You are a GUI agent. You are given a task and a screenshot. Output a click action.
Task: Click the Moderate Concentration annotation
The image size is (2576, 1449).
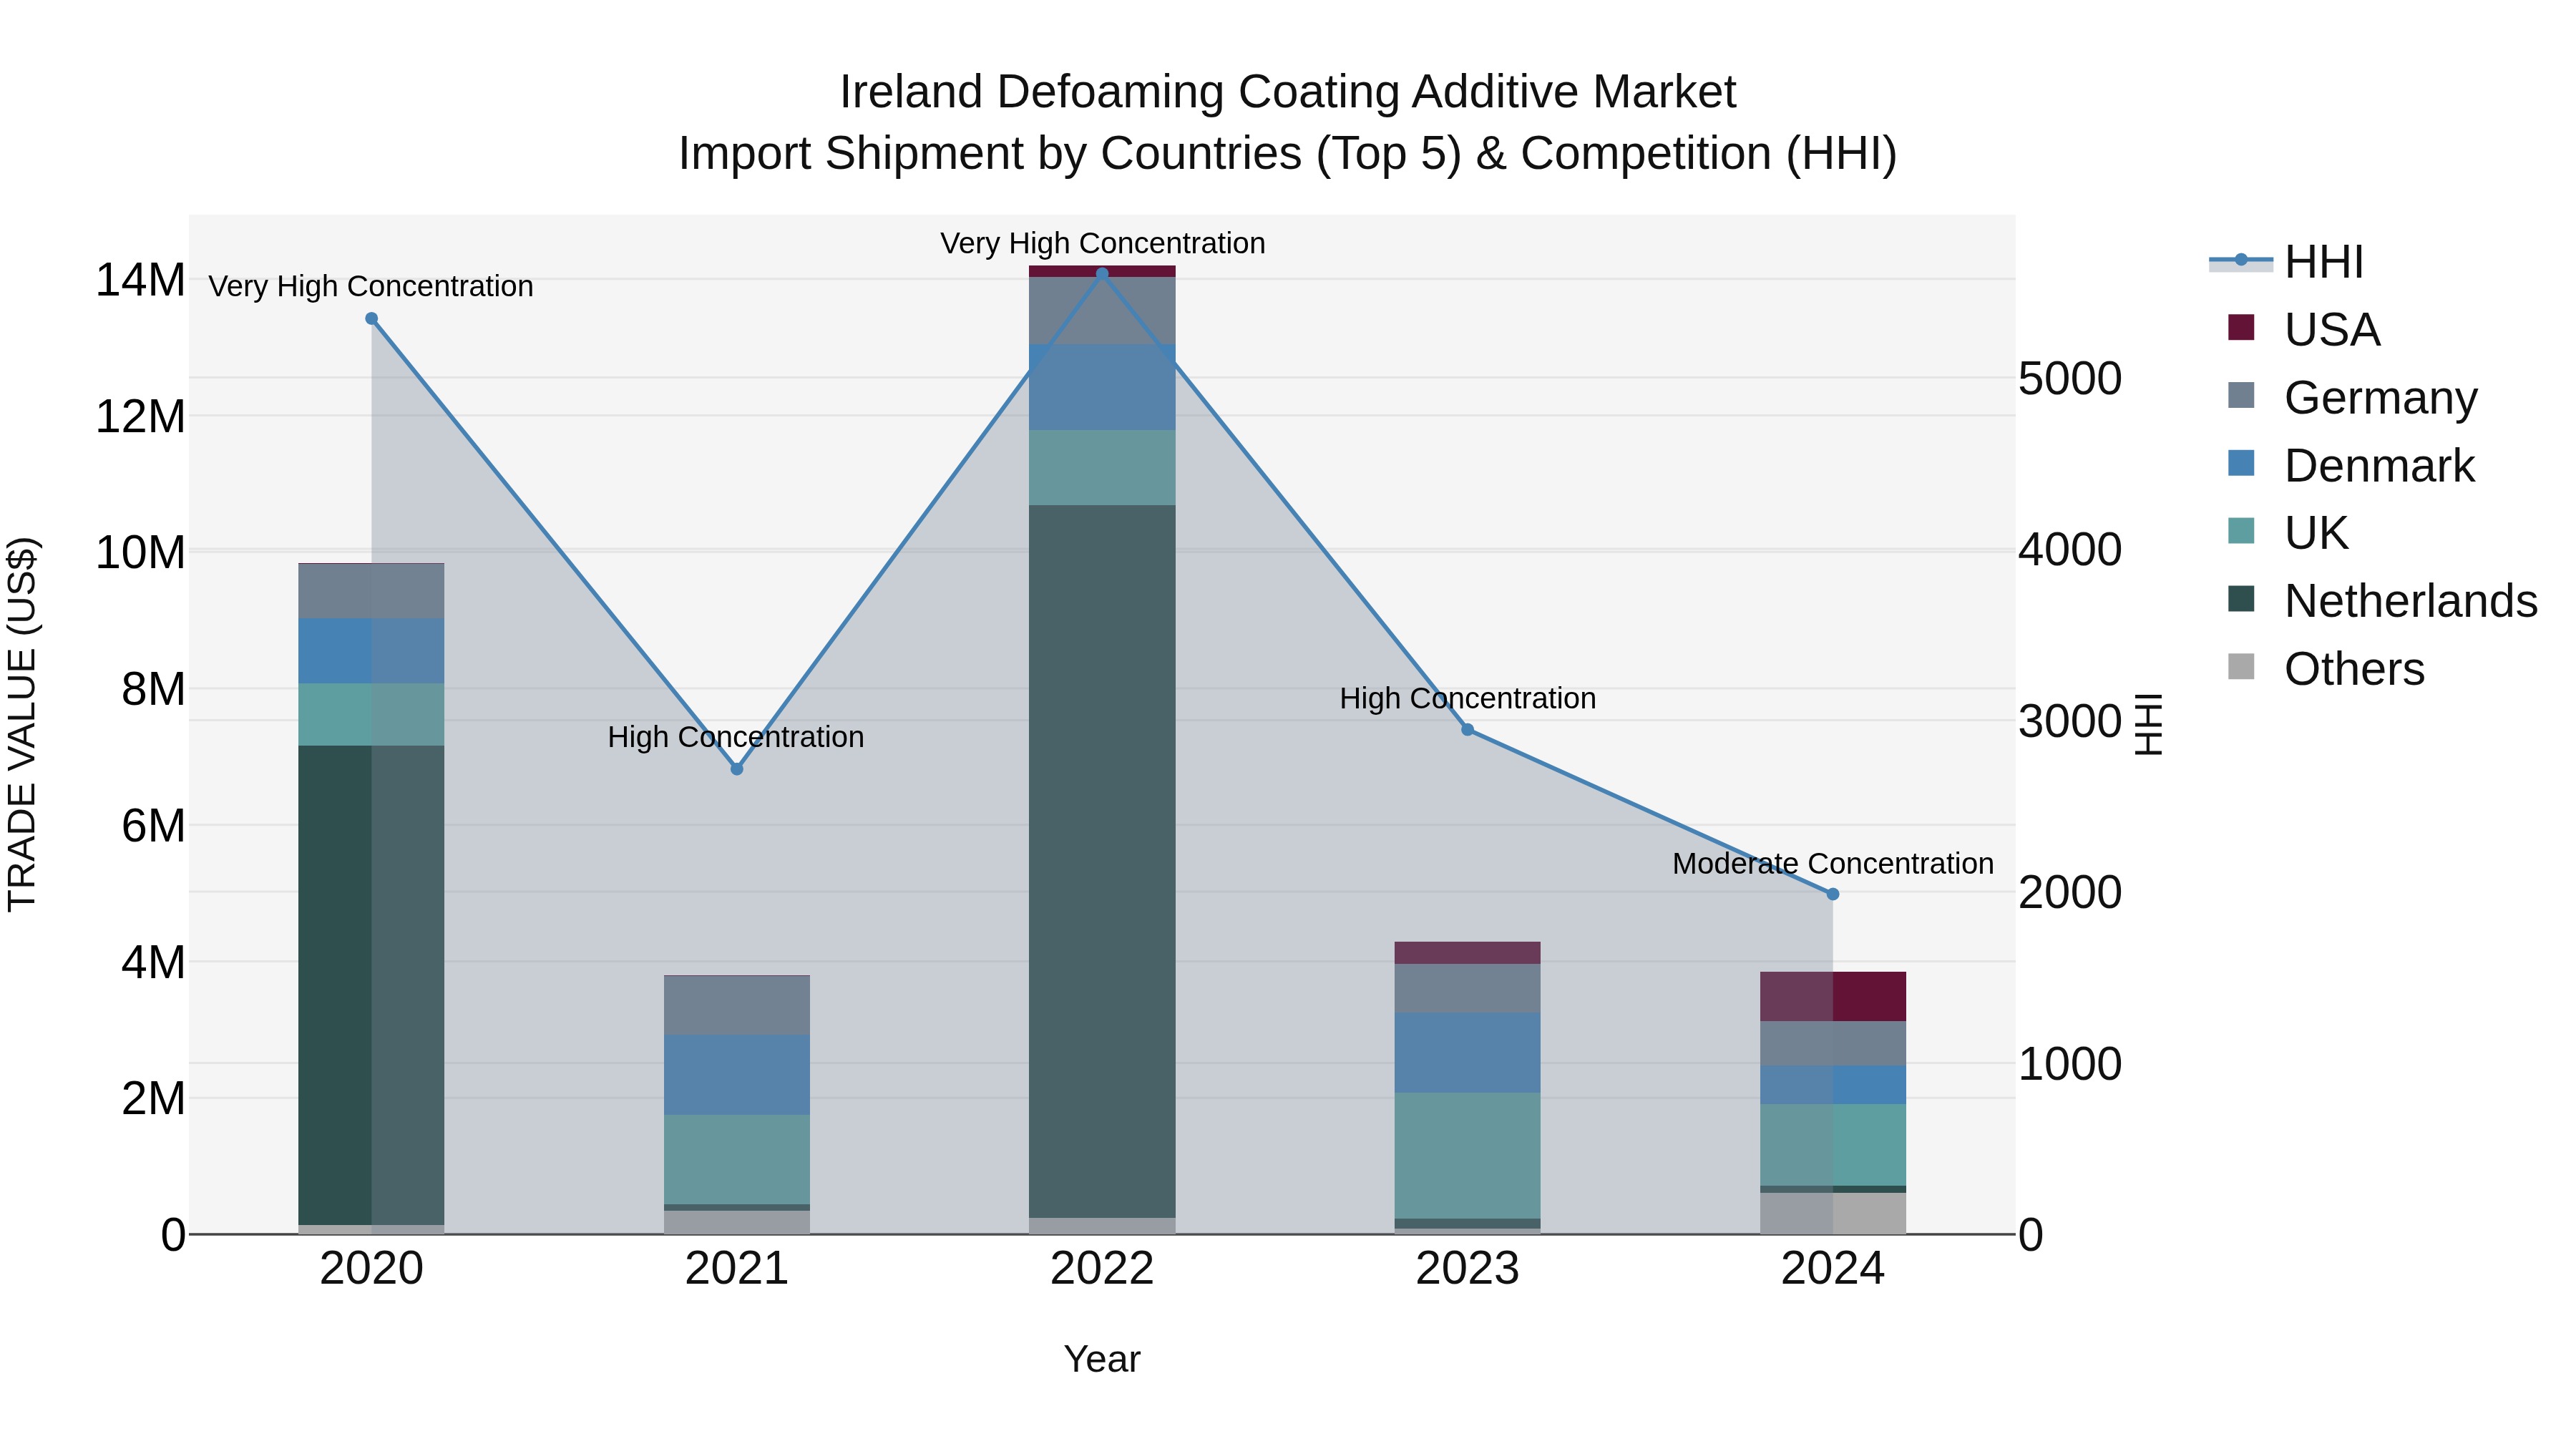[1832, 863]
